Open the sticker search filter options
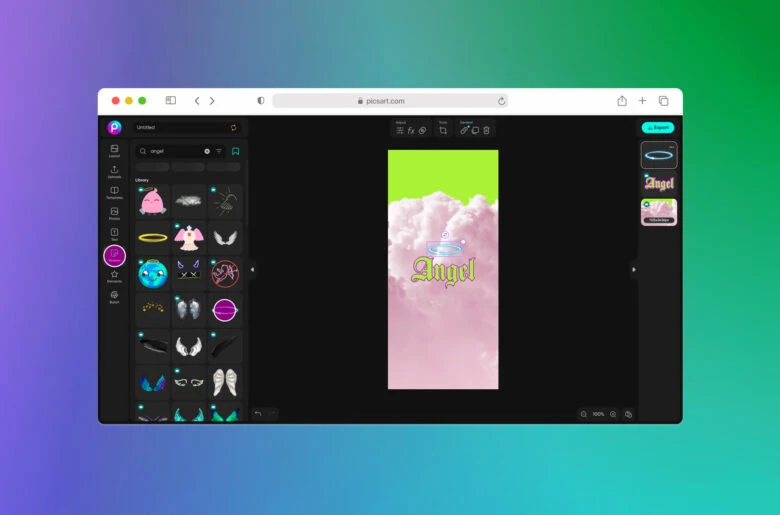 click(219, 151)
